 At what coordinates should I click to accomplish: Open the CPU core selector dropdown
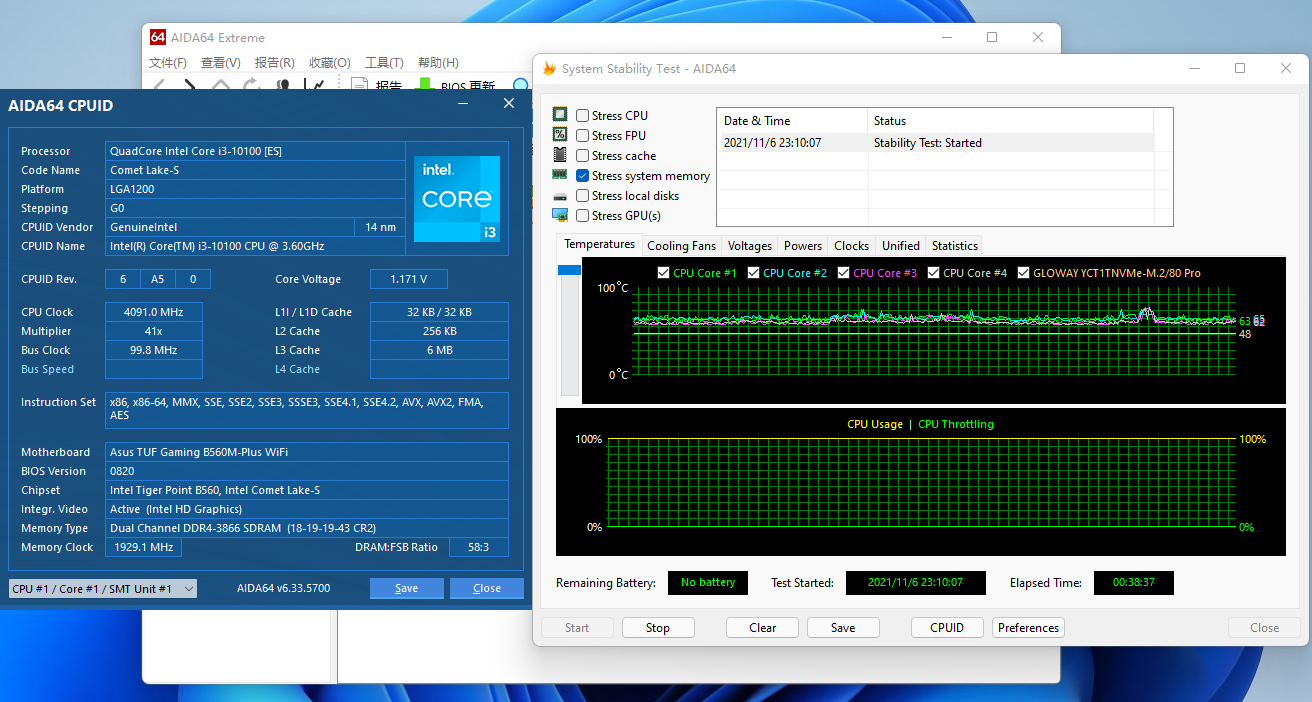pyautogui.click(x=189, y=588)
